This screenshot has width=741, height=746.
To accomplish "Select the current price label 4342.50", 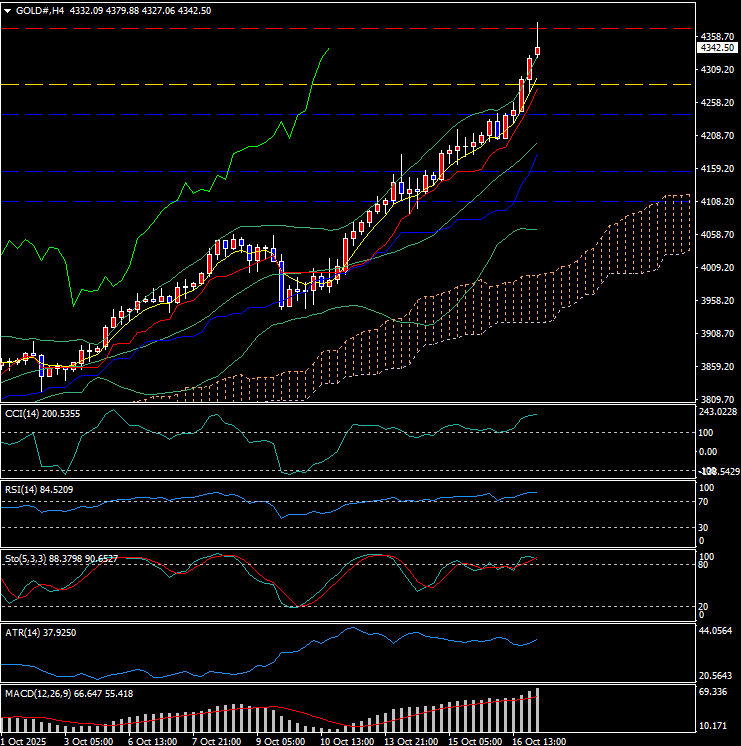I will pos(717,48).
